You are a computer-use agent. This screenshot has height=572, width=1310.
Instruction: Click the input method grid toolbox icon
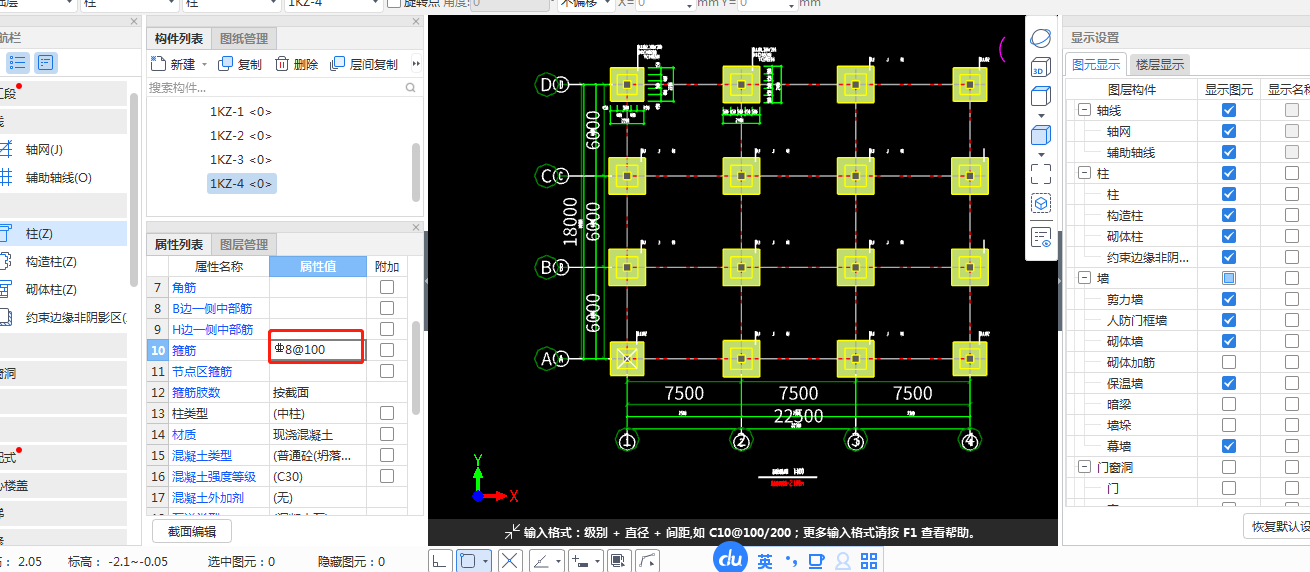[868, 562]
